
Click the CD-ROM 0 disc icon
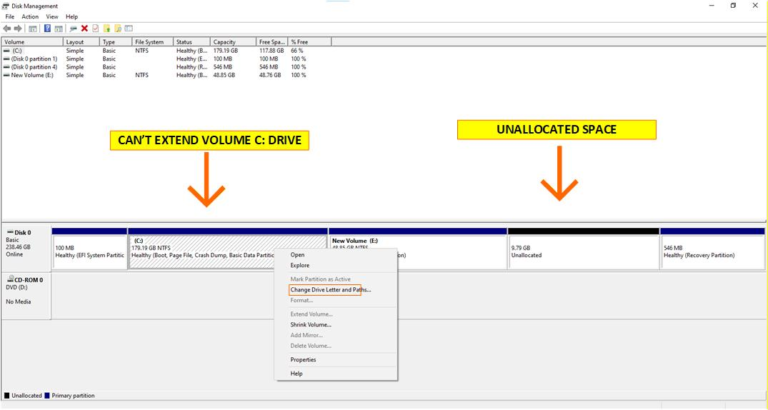pos(10,280)
